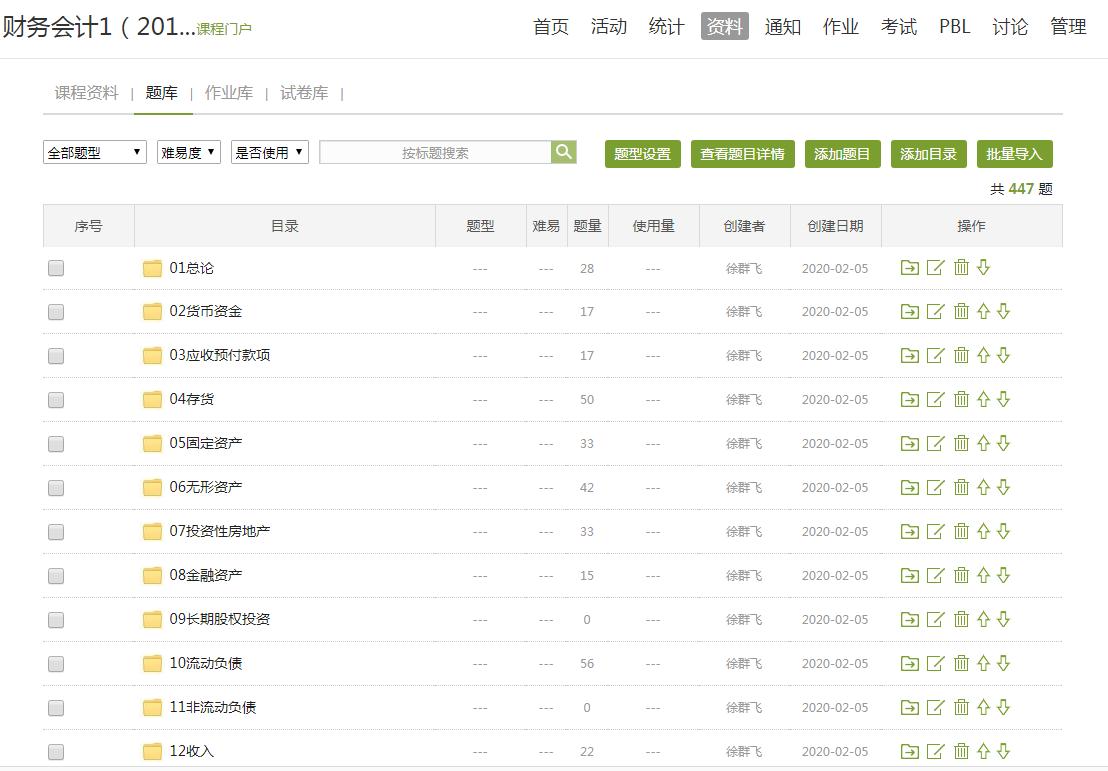Click the 按标题搜索 search field

(435, 153)
